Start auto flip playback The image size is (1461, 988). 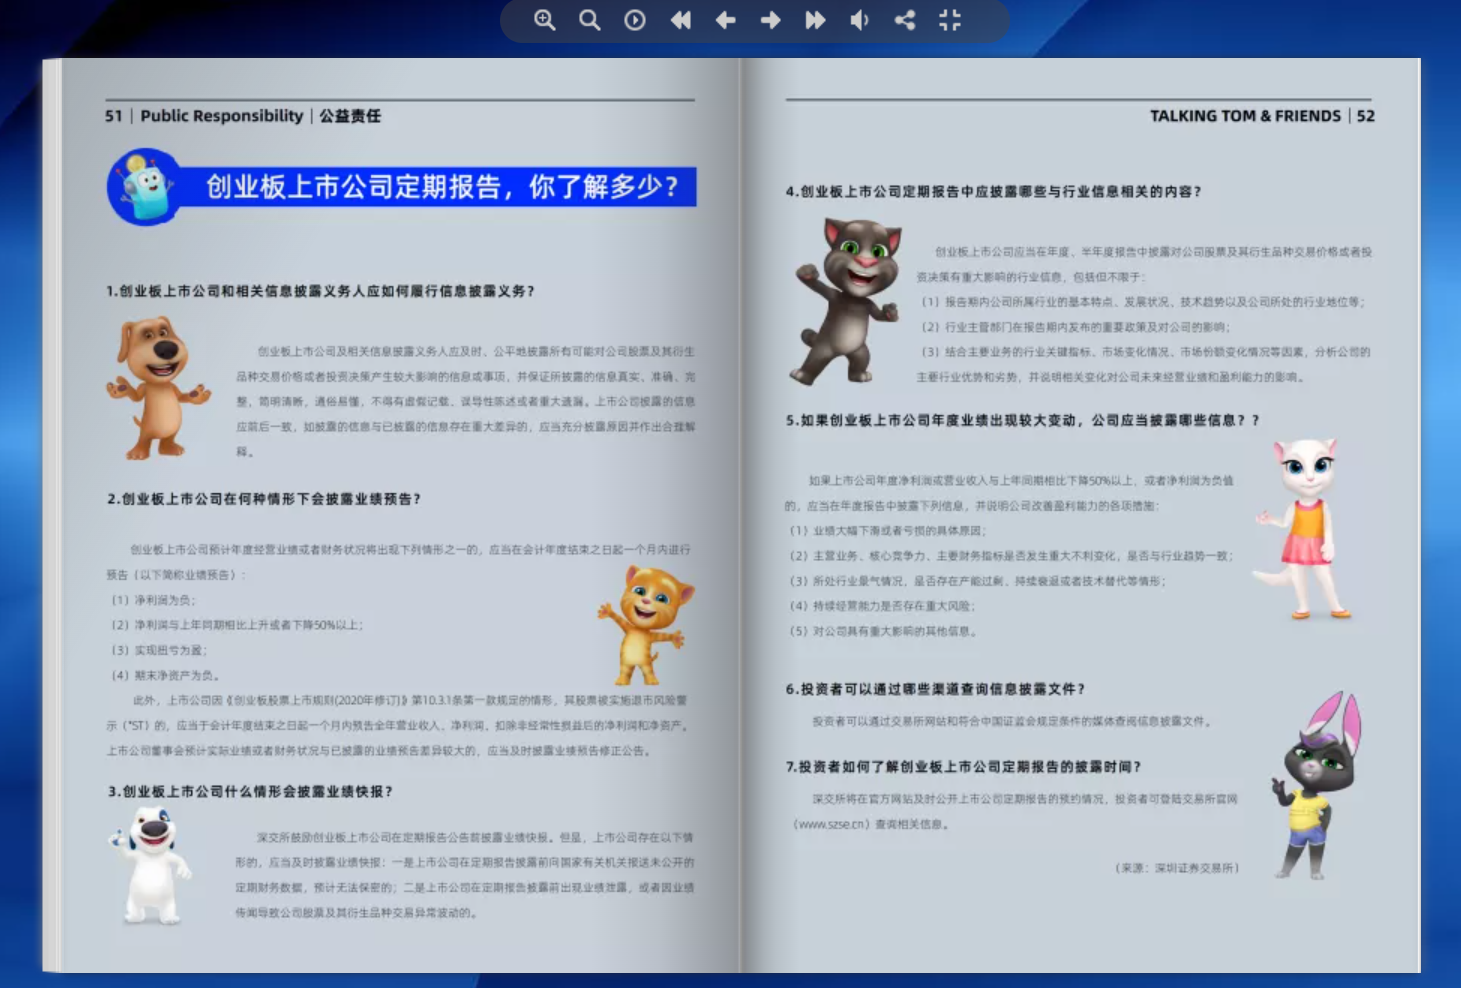pyautogui.click(x=635, y=20)
